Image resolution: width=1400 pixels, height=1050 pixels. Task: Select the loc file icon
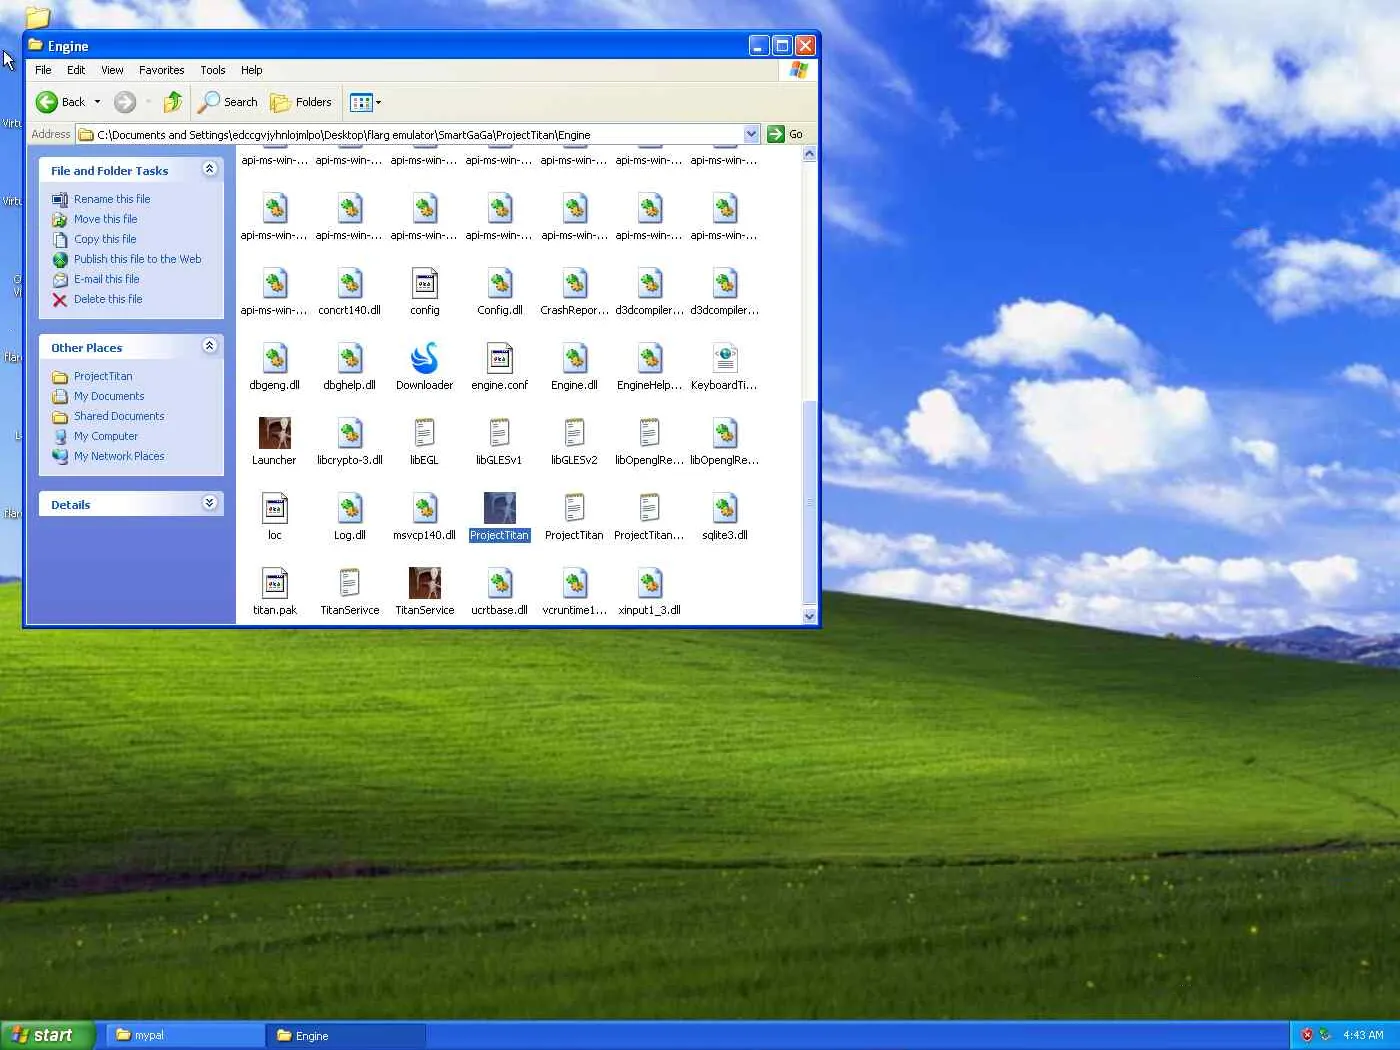pos(274,508)
